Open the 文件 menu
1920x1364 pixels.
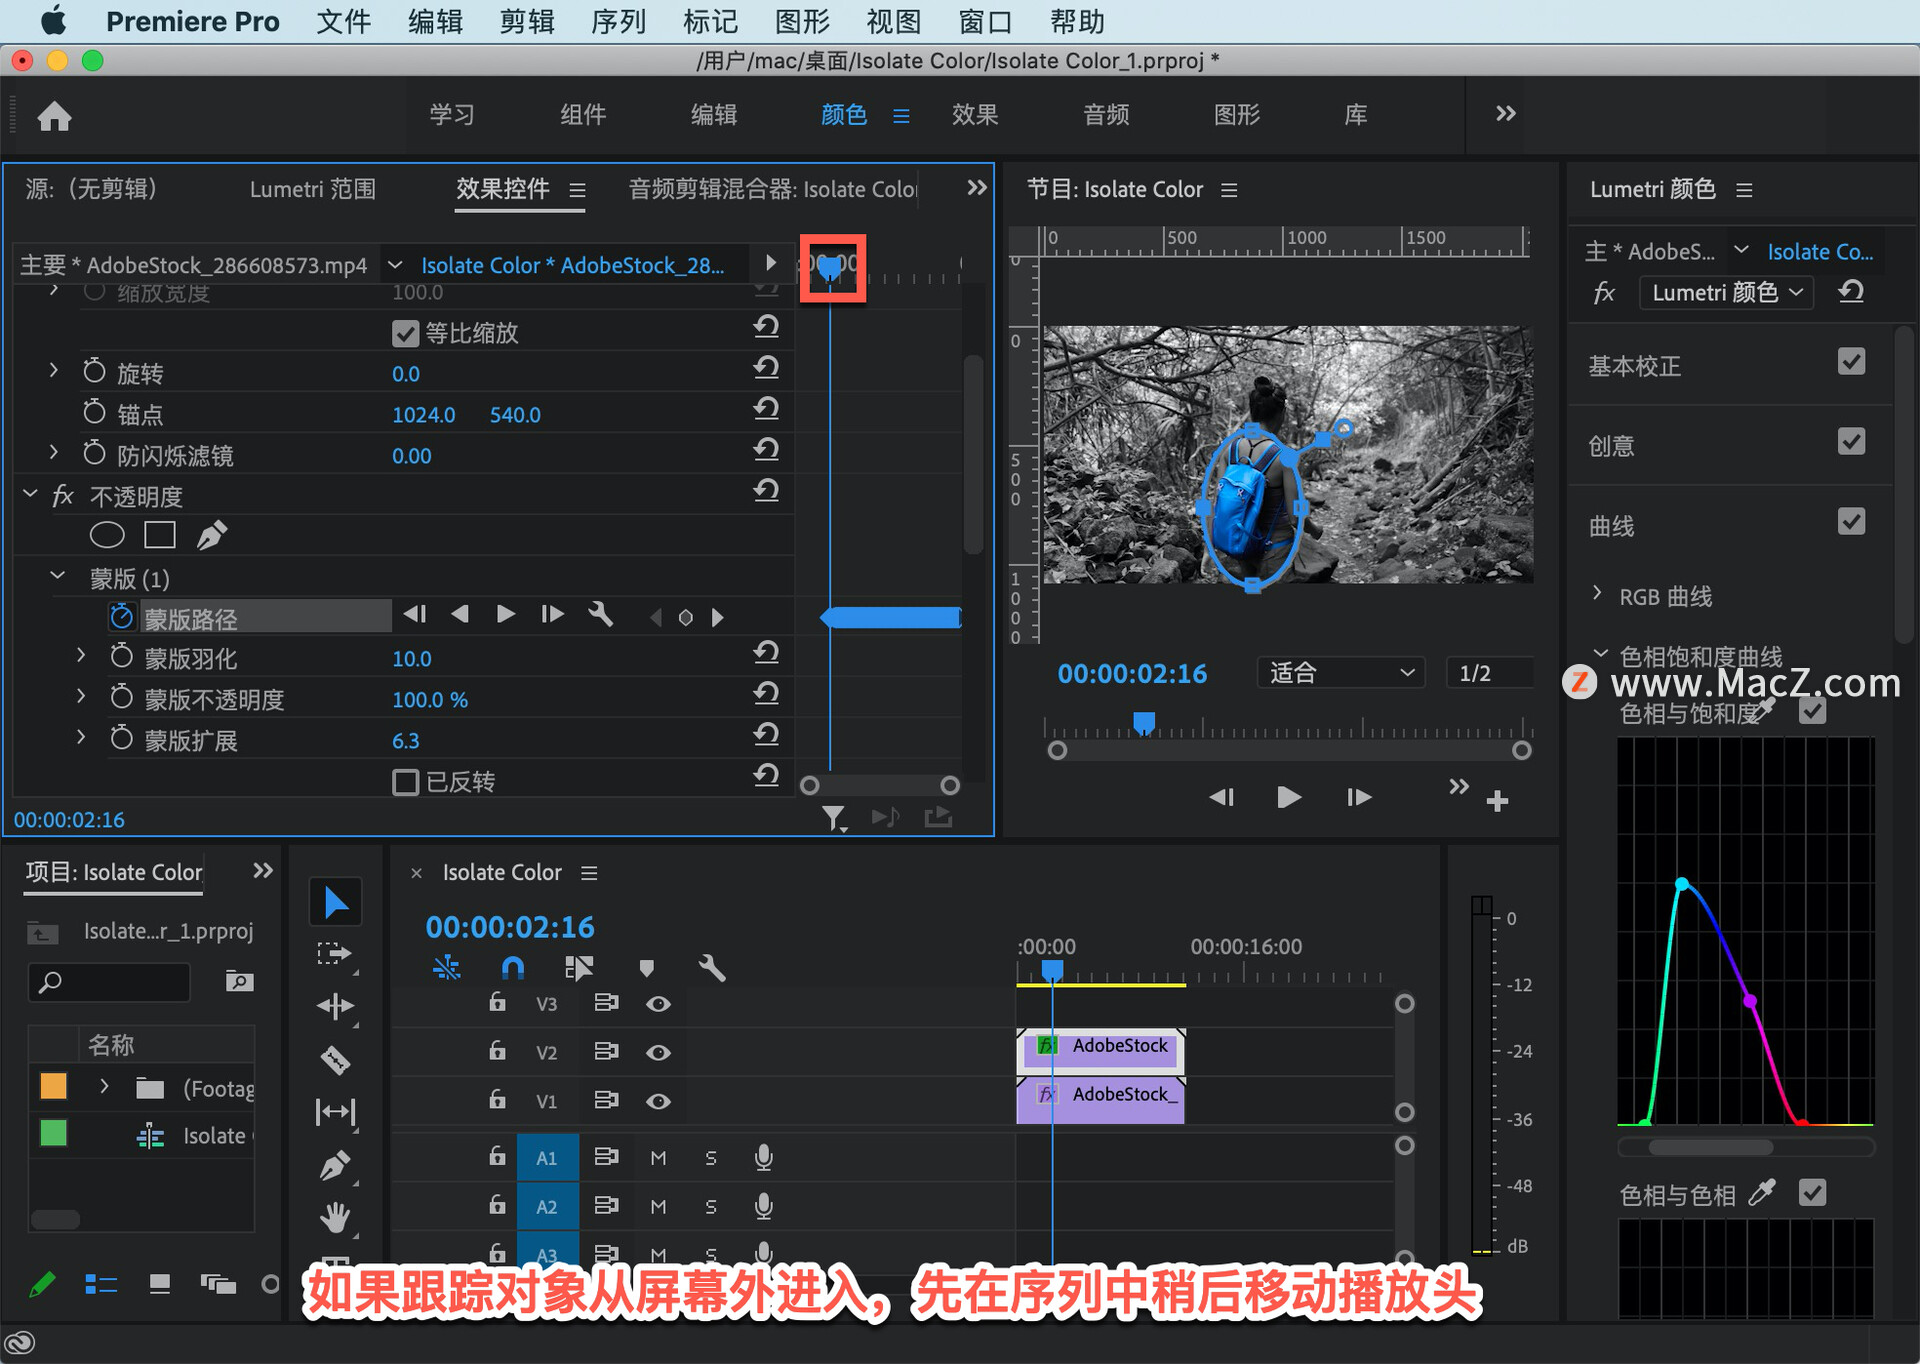(343, 21)
